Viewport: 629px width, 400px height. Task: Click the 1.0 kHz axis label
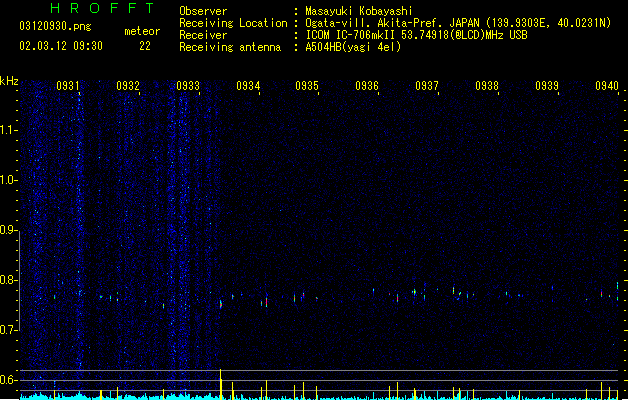point(8,180)
